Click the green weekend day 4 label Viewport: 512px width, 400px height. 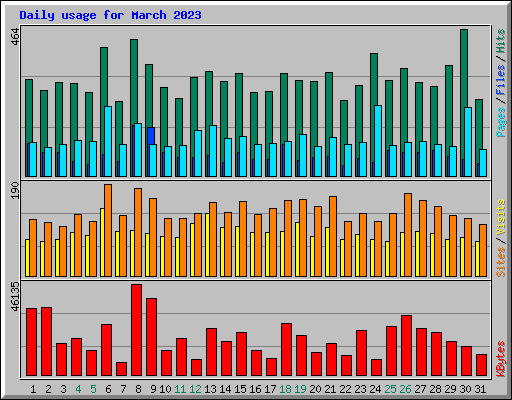pyautogui.click(x=78, y=389)
